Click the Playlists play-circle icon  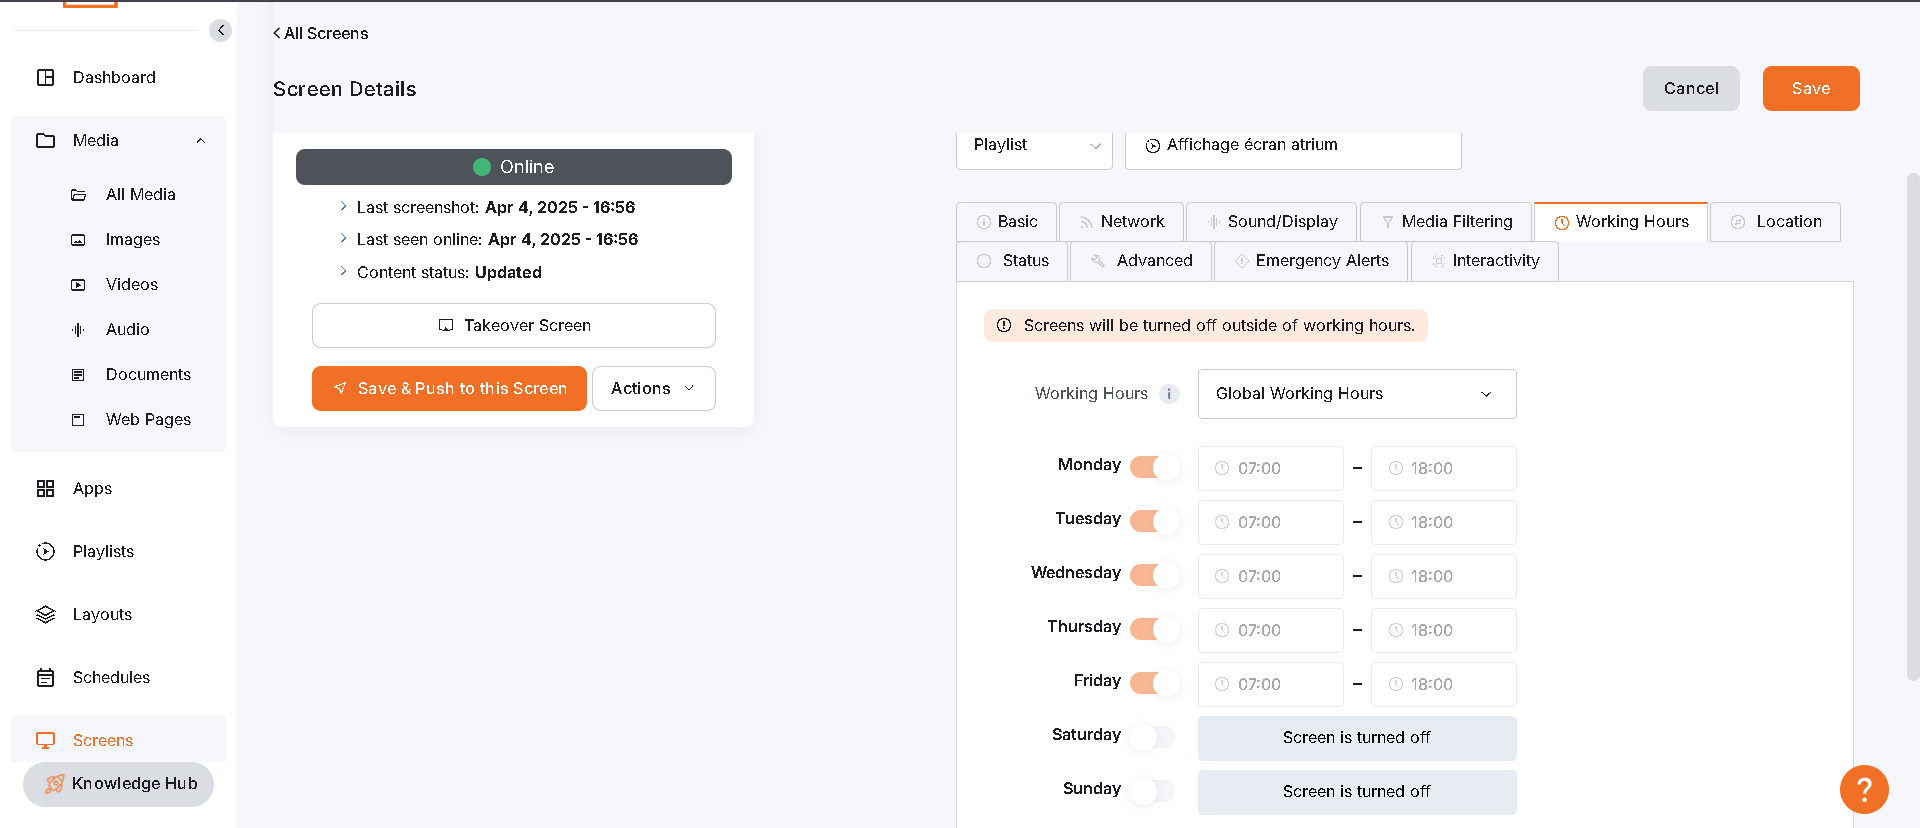tap(45, 551)
